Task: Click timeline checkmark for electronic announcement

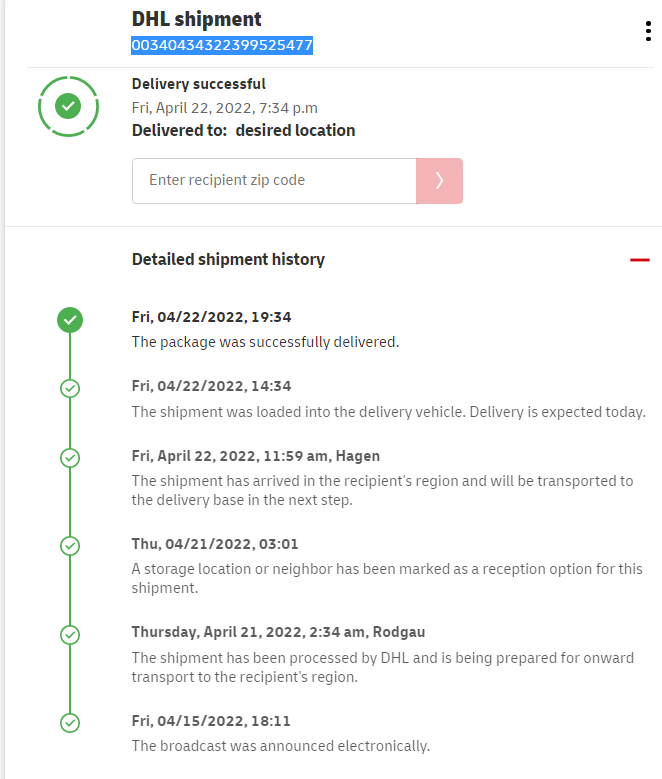Action: click(70, 722)
